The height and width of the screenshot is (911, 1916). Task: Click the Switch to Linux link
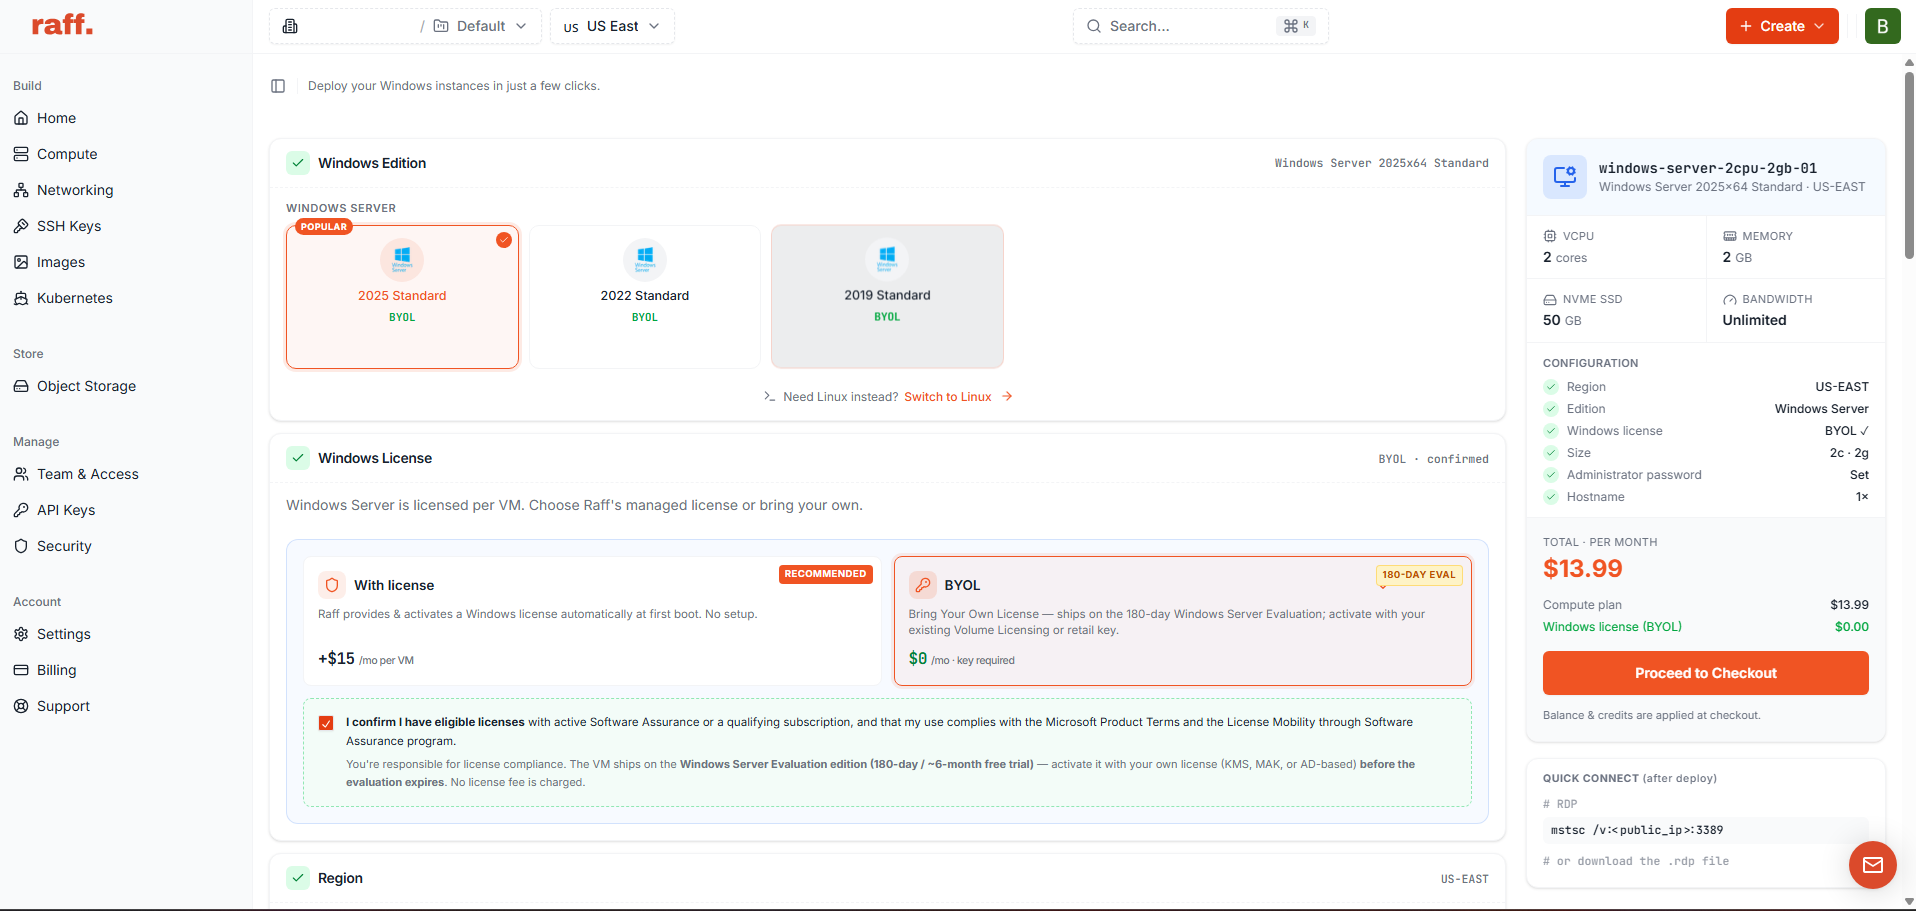pos(948,397)
